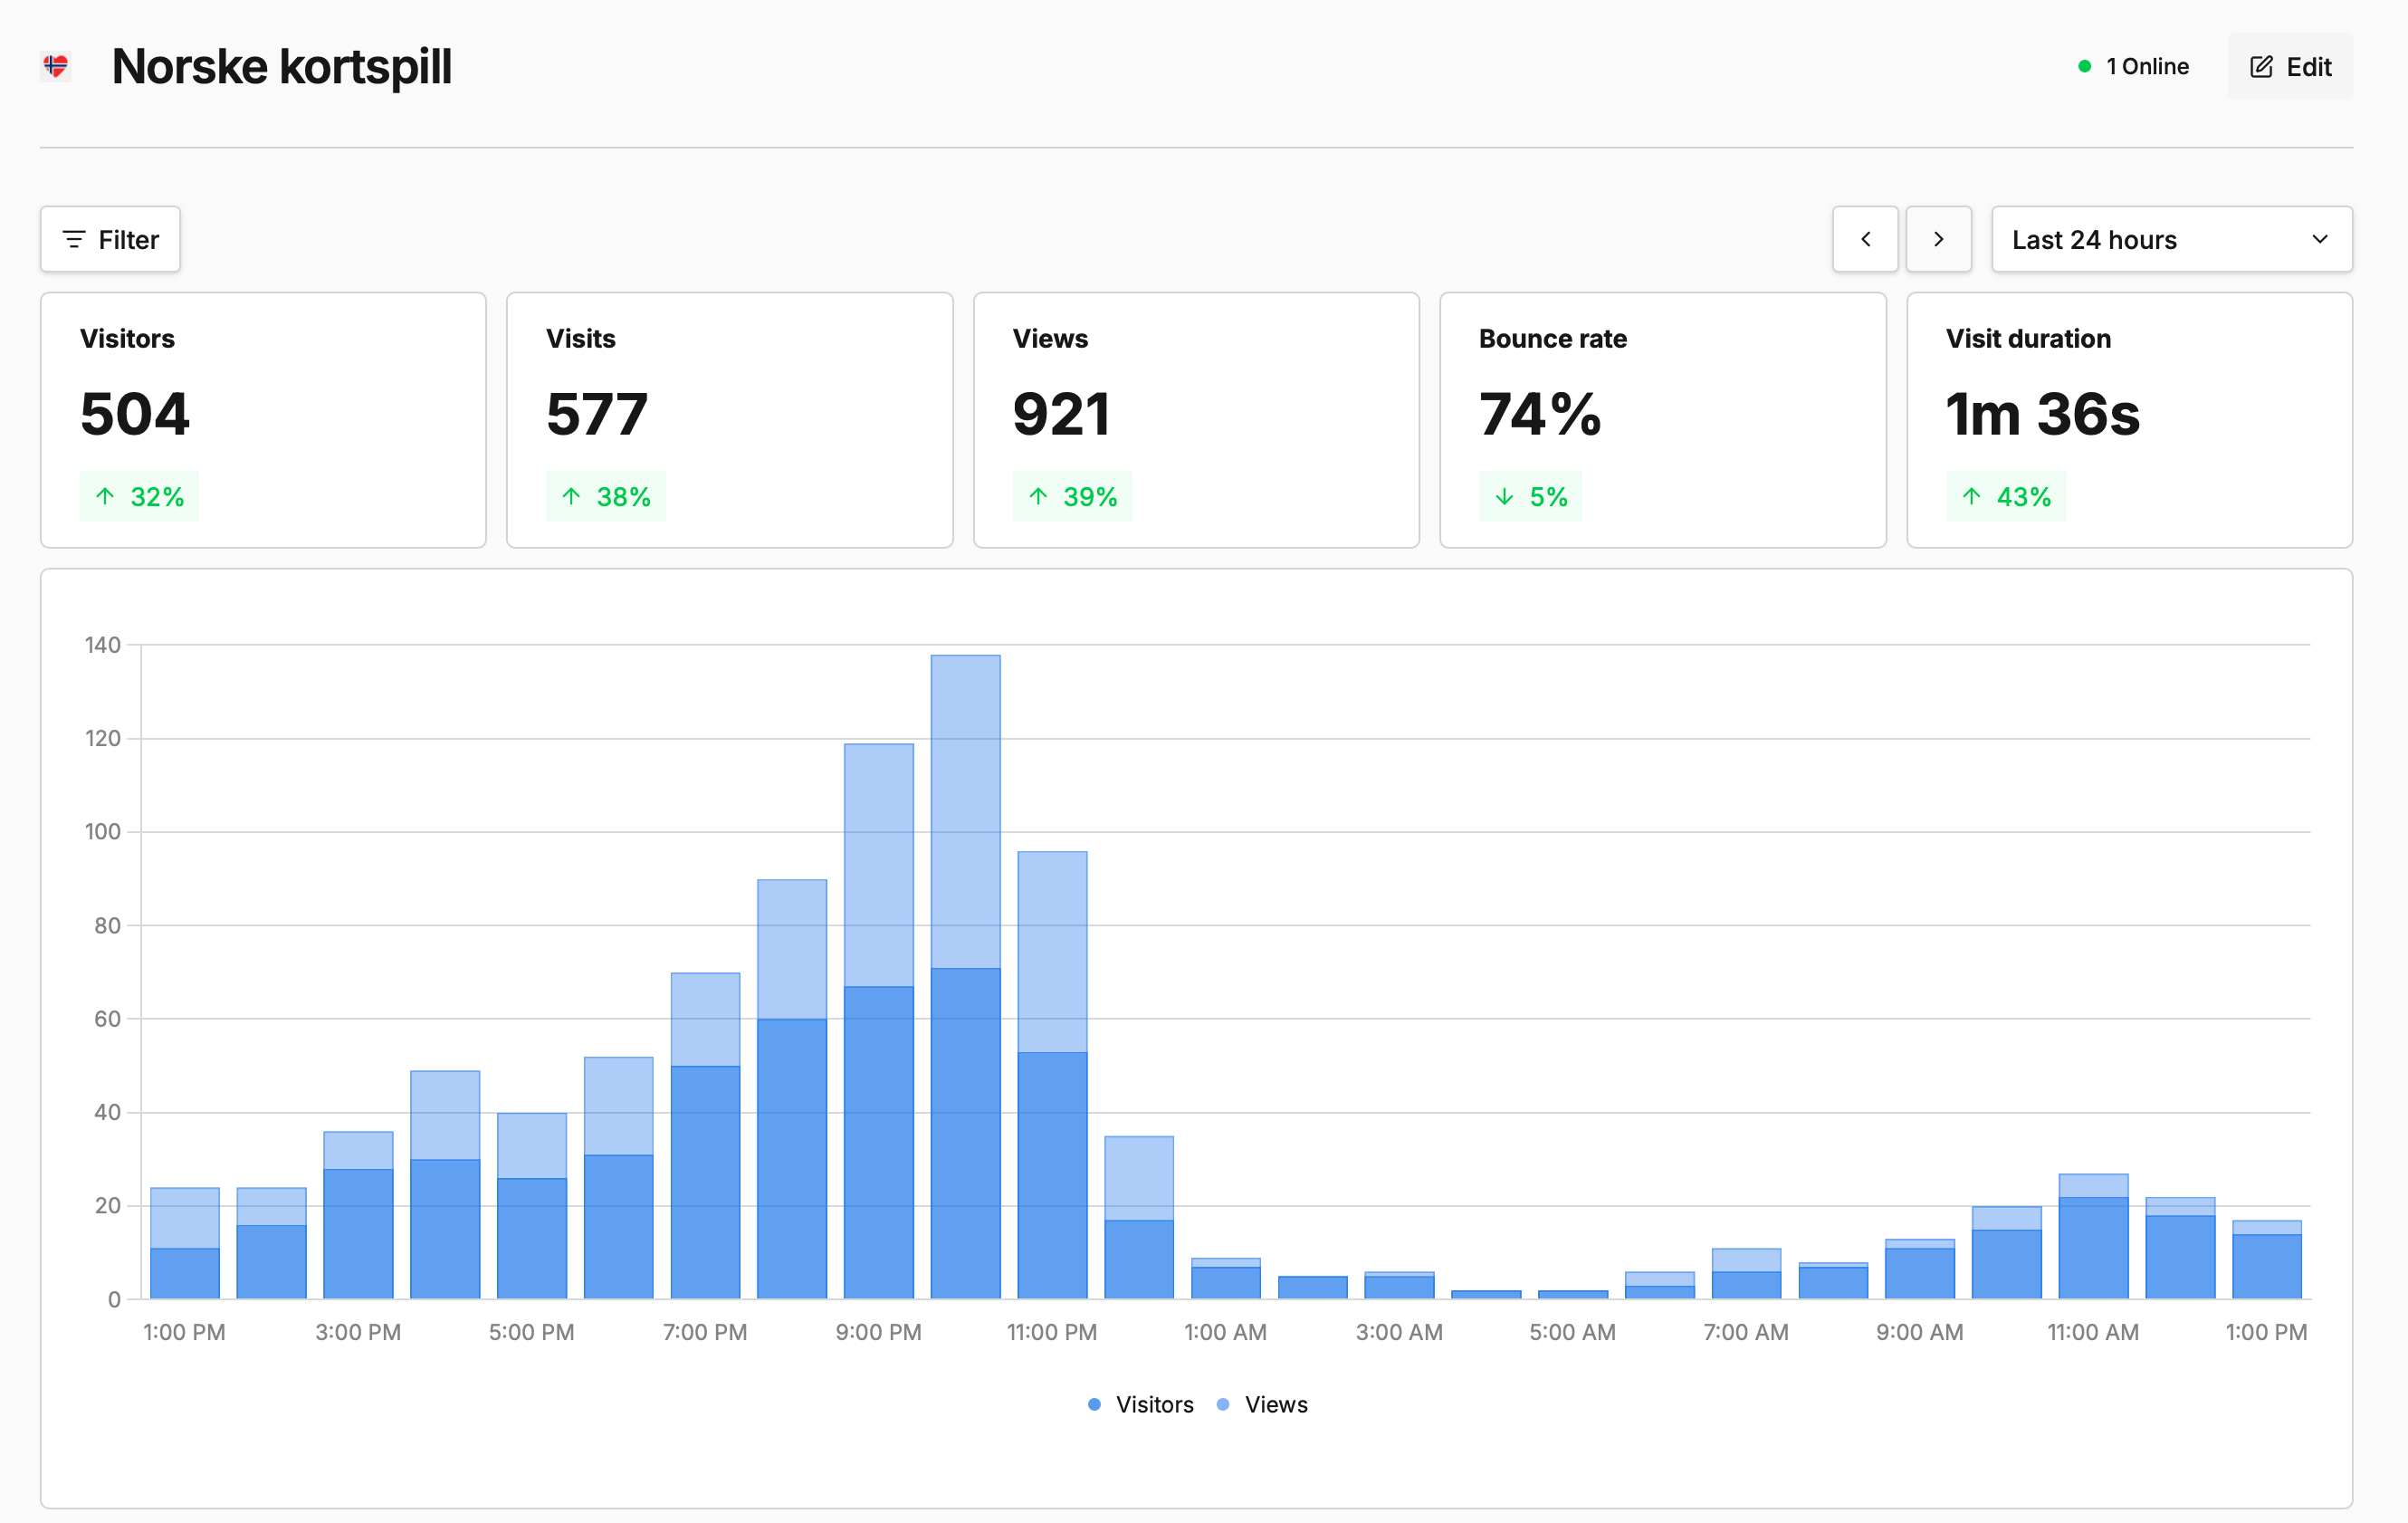This screenshot has width=2408, height=1523.
Task: Click the chart bar above 9:00 PM
Action: (x=879, y=1021)
